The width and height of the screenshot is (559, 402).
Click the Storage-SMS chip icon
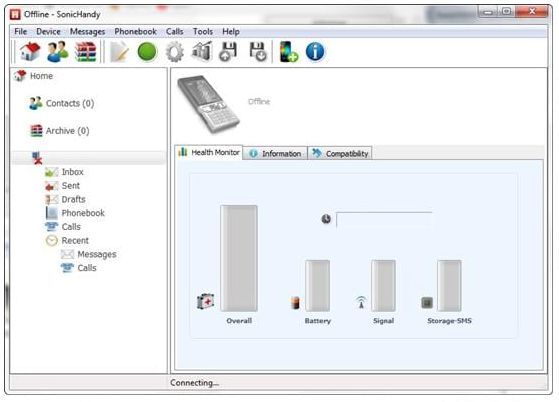[x=427, y=303]
